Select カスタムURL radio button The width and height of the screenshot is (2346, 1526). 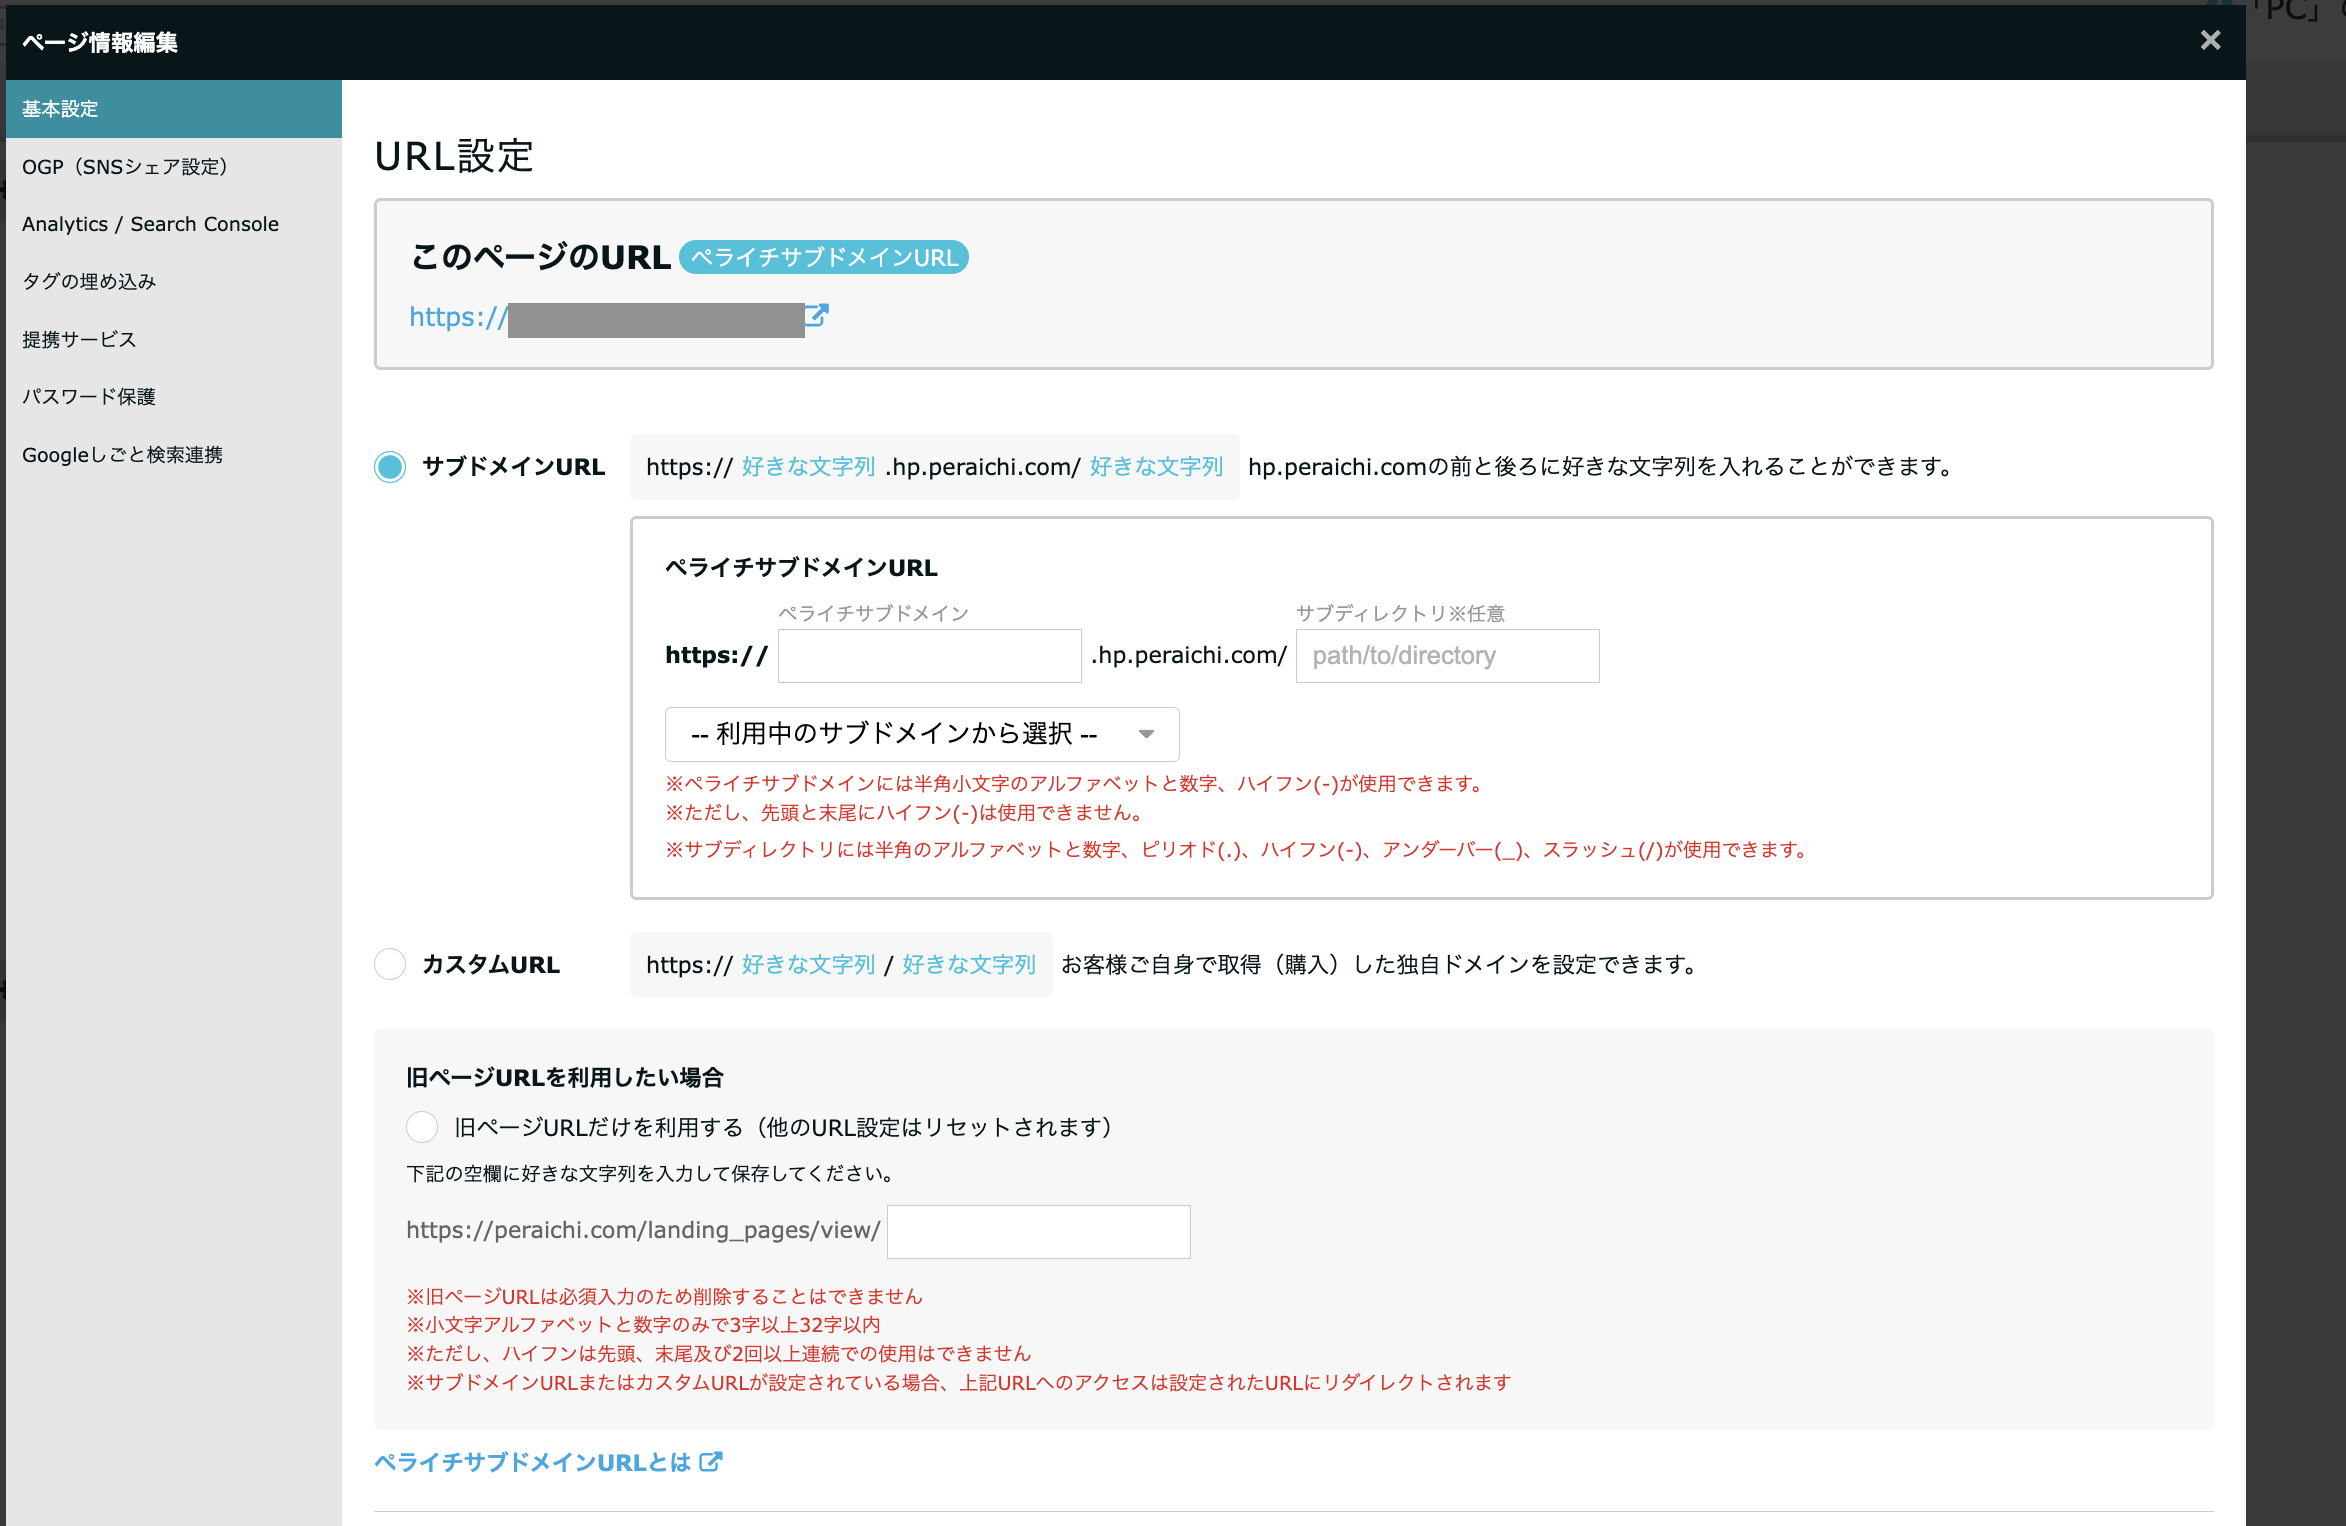(390, 964)
